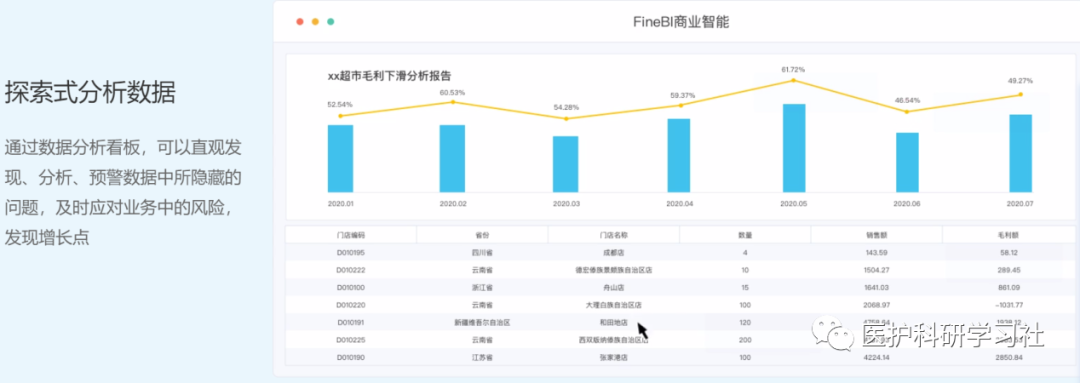Click negative gross profit -1031.77
This screenshot has height=383, width=1080.
click(x=1009, y=304)
